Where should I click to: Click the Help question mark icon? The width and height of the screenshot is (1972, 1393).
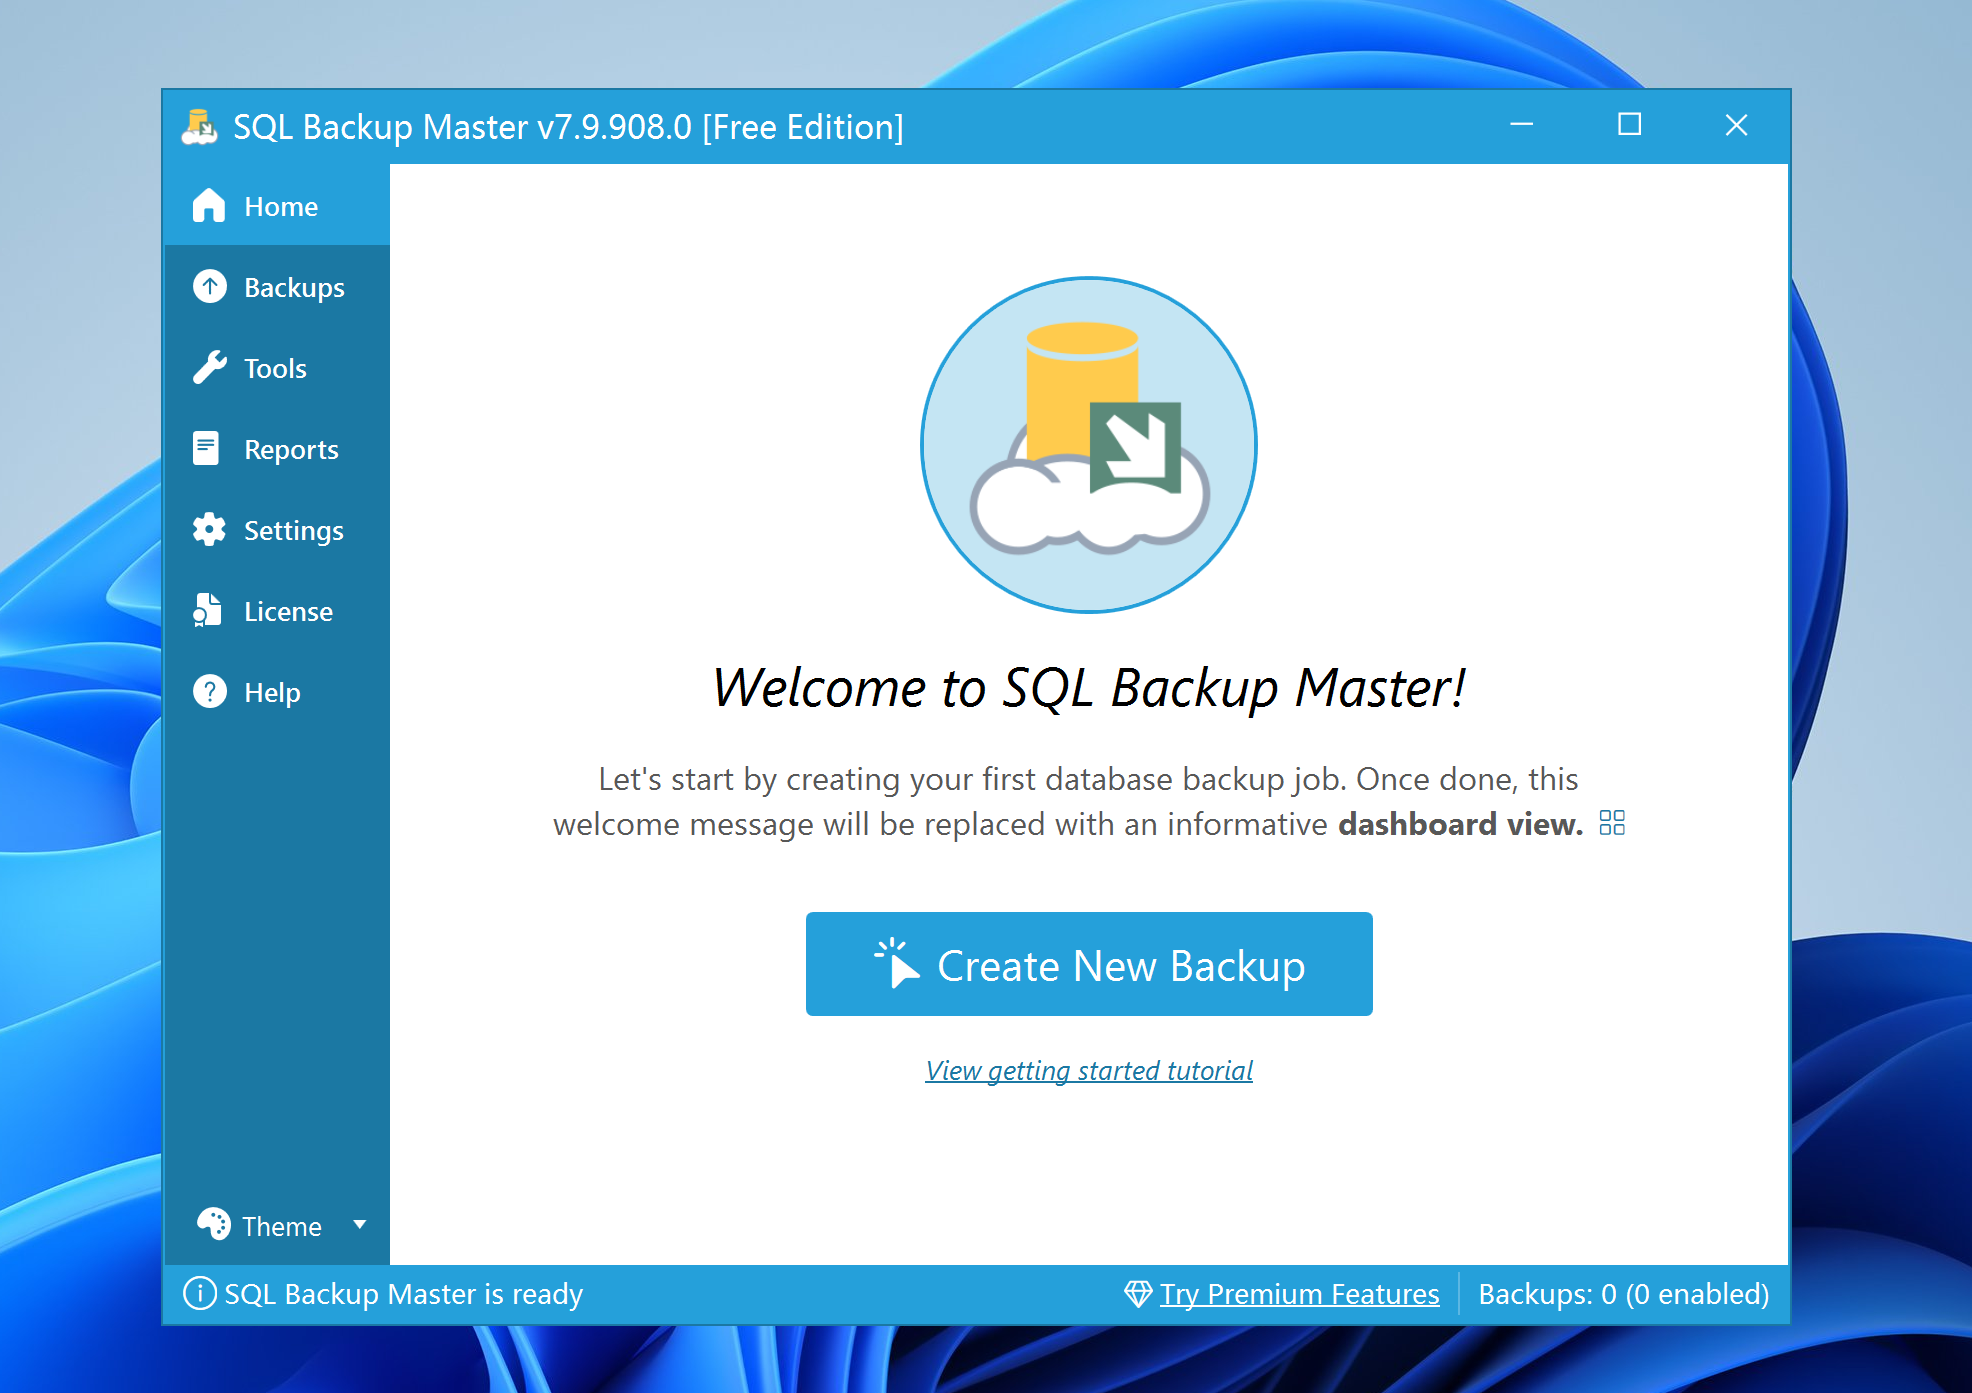point(209,691)
